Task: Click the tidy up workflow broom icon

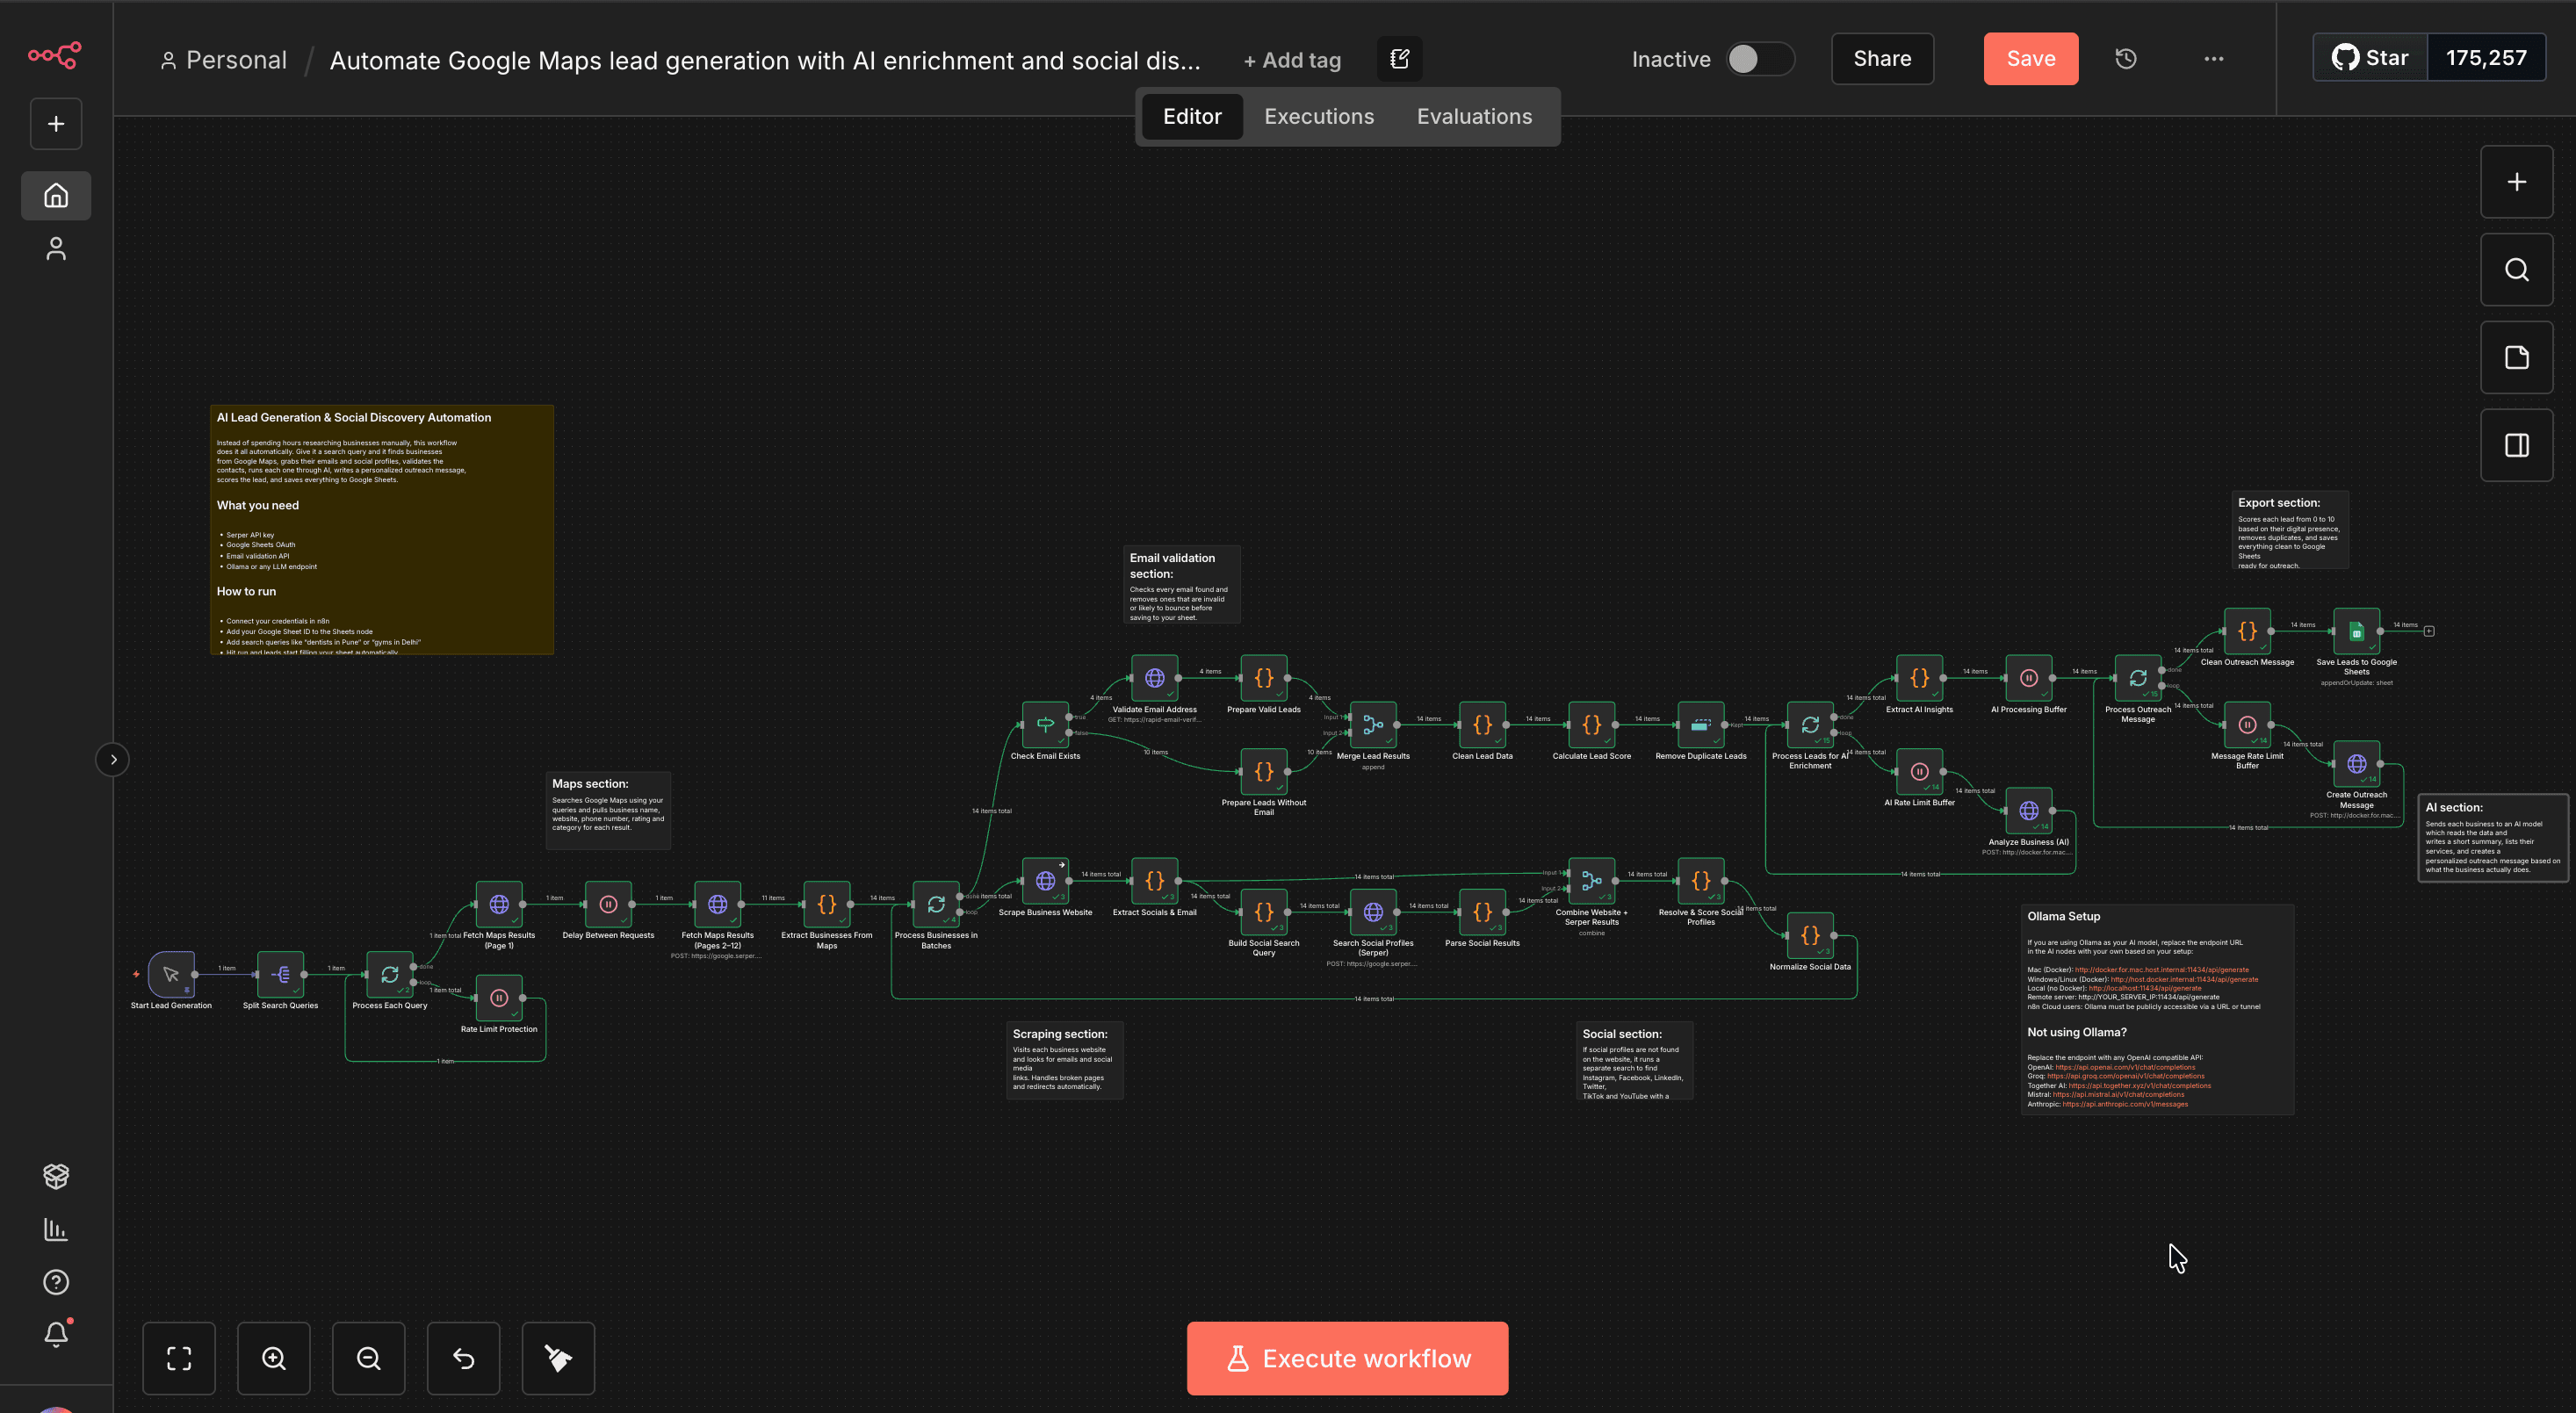Action: coord(558,1358)
